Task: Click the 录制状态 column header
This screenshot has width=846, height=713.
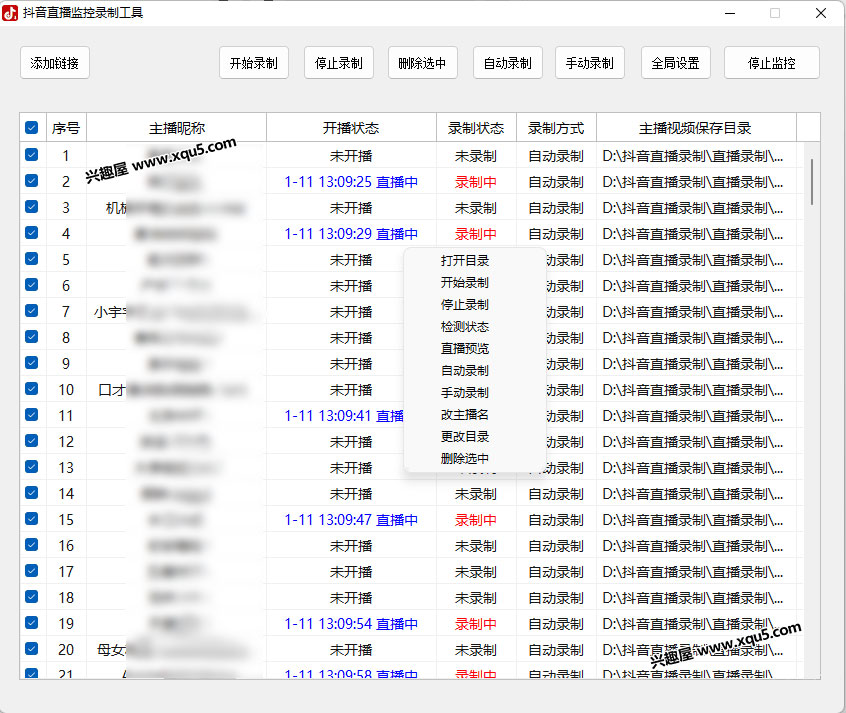Action: [x=476, y=128]
